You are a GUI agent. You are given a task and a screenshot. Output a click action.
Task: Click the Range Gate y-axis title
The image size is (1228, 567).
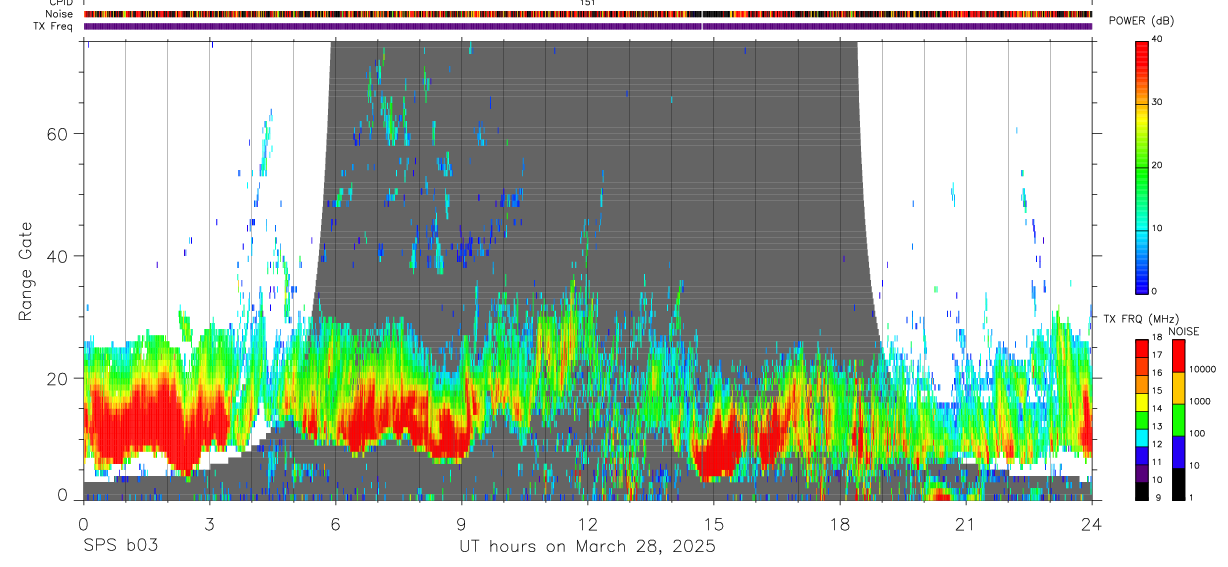(x=26, y=271)
